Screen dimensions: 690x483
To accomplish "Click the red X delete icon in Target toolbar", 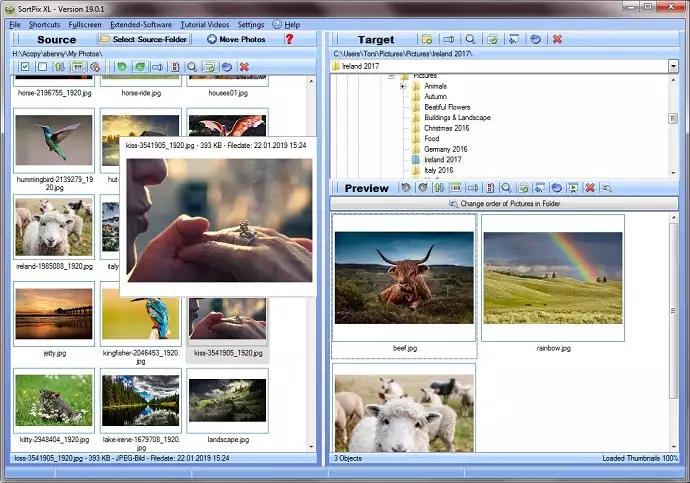I will [557, 39].
